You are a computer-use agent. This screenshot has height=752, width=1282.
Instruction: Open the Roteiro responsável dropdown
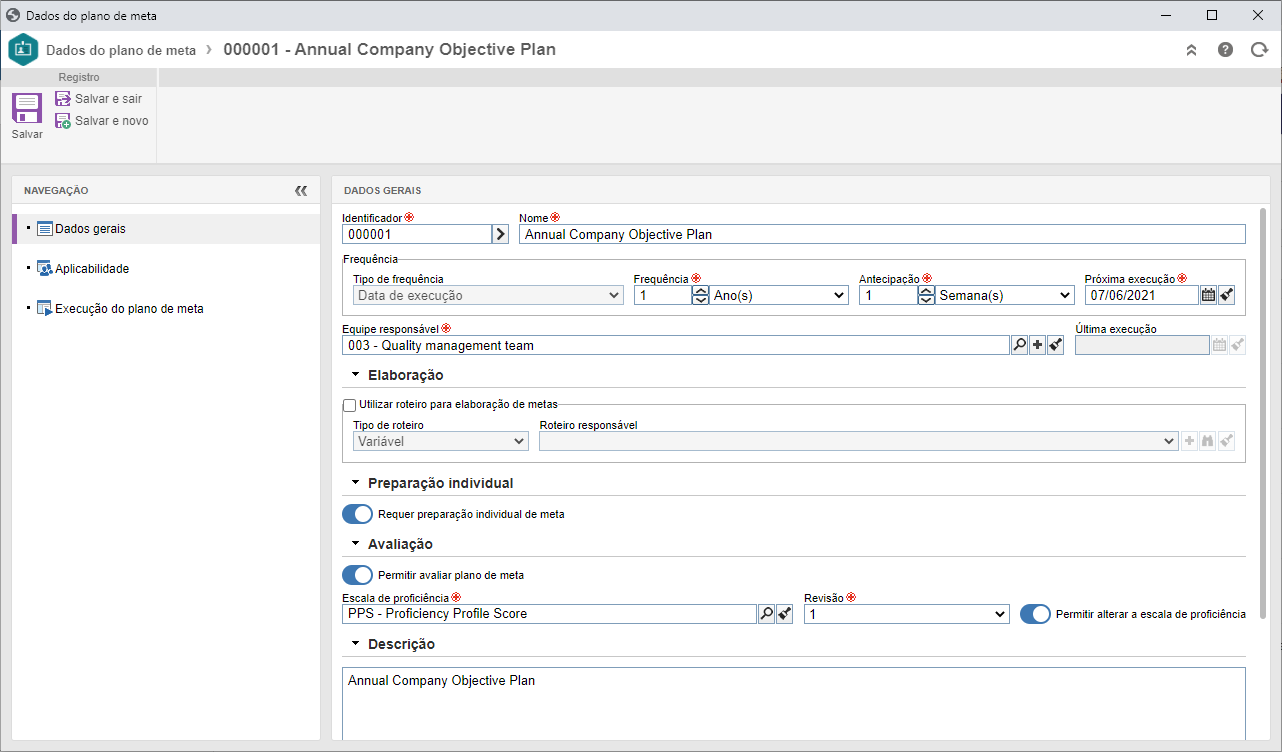point(859,441)
